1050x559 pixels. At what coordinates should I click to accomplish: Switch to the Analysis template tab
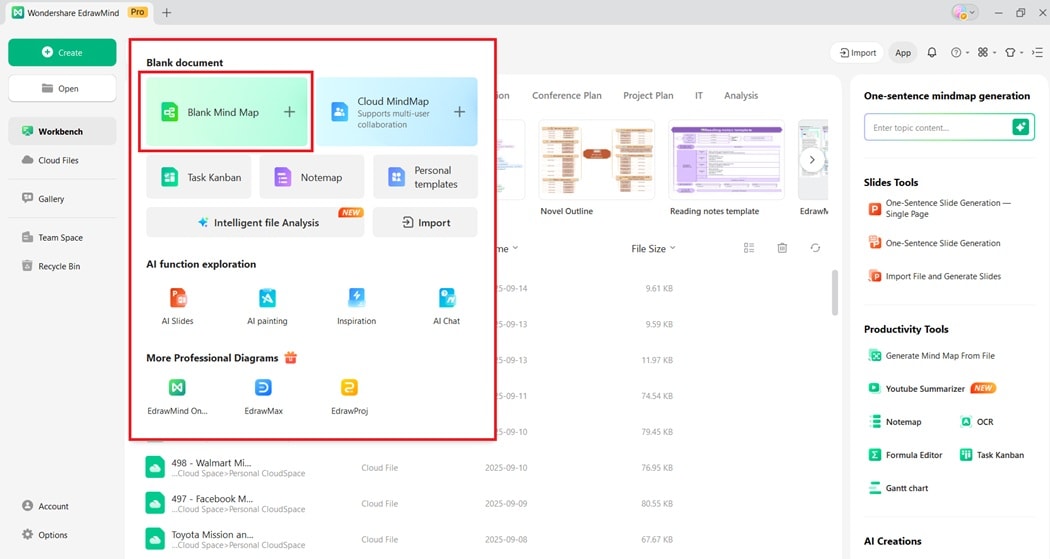click(741, 95)
